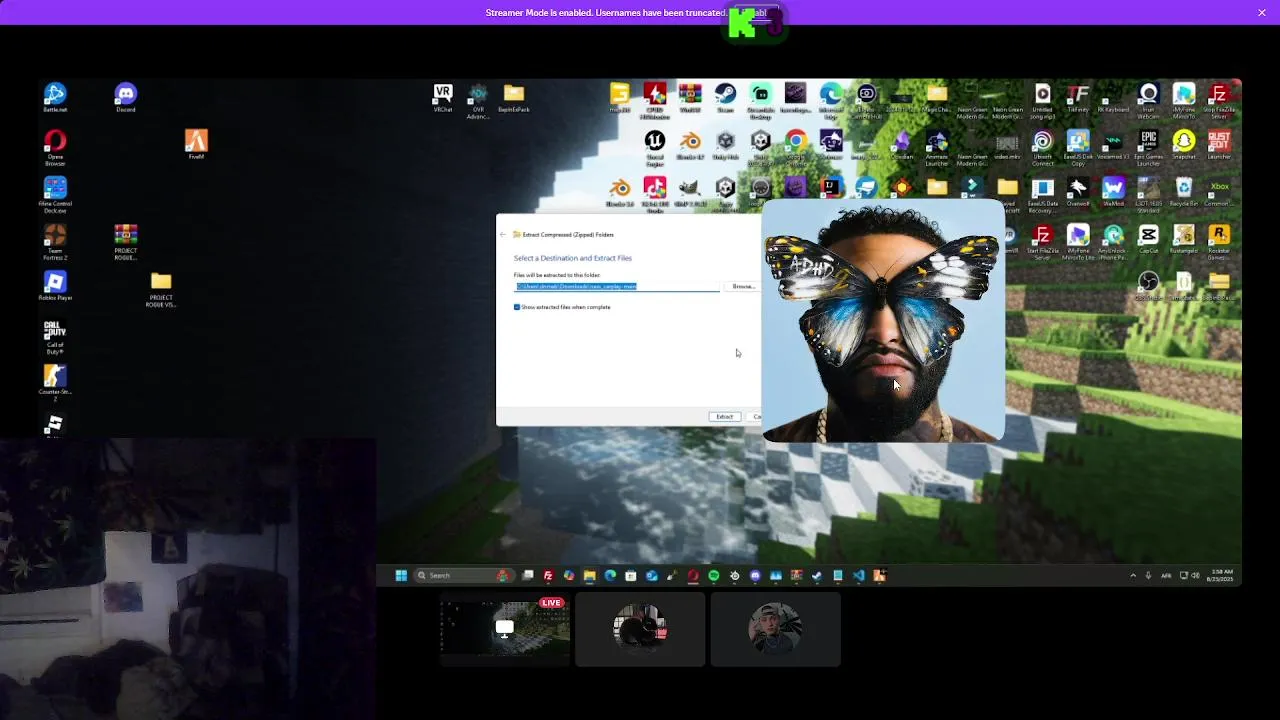Open the Recycle Bin on the desktop
Screen dimensions: 1280x720
point(1184,191)
